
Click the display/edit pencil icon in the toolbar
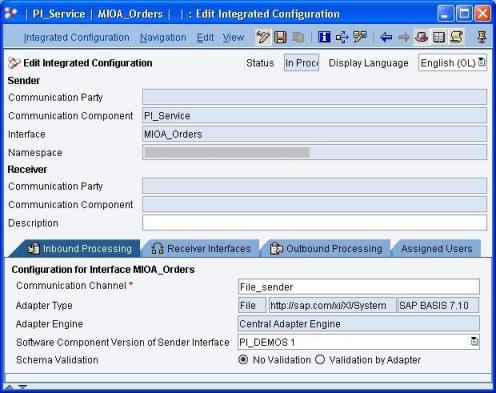(263, 37)
